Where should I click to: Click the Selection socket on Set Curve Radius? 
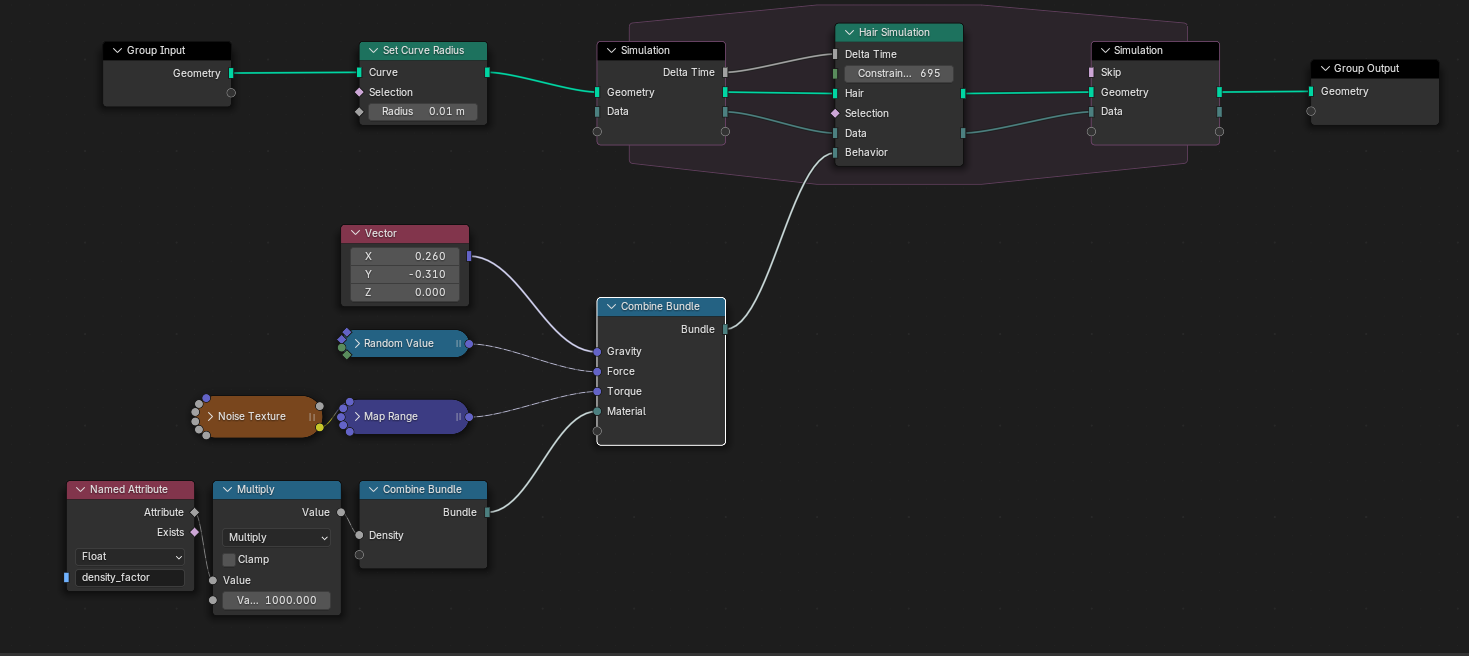pyautogui.click(x=359, y=92)
